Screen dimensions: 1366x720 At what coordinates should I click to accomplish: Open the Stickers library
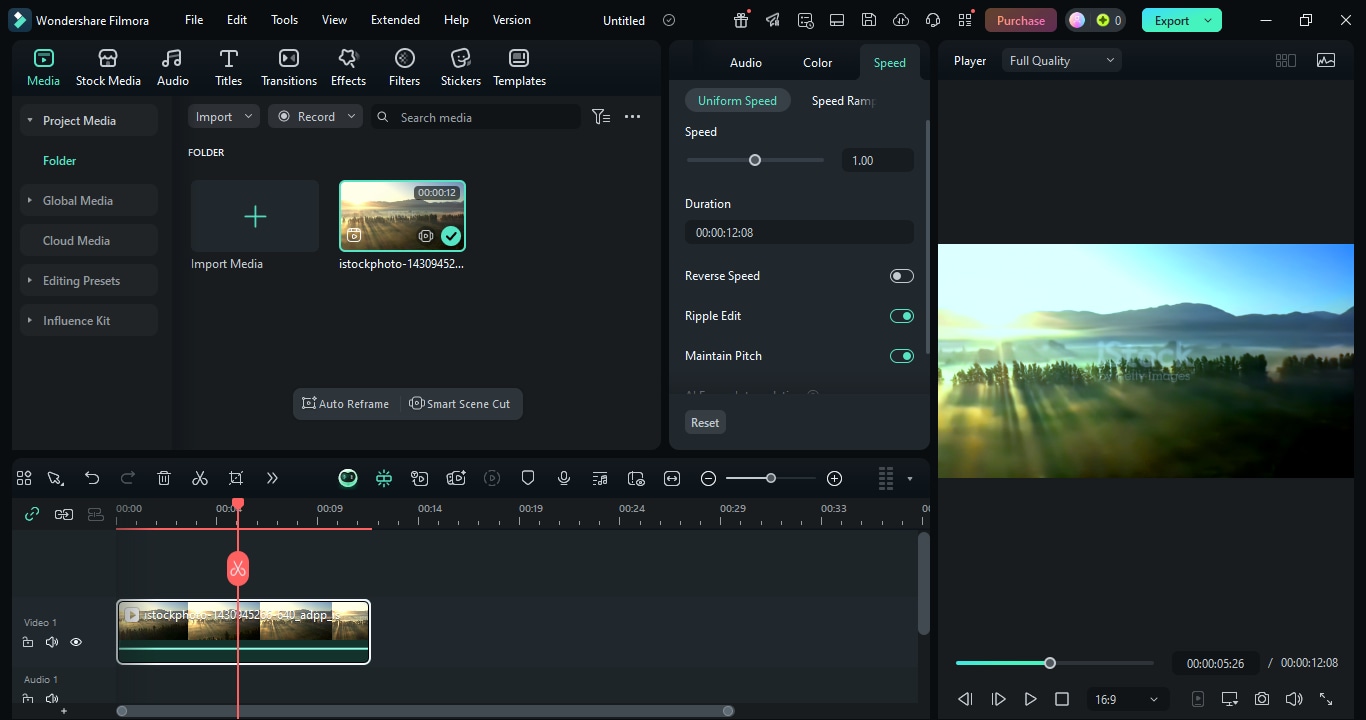pyautogui.click(x=460, y=67)
